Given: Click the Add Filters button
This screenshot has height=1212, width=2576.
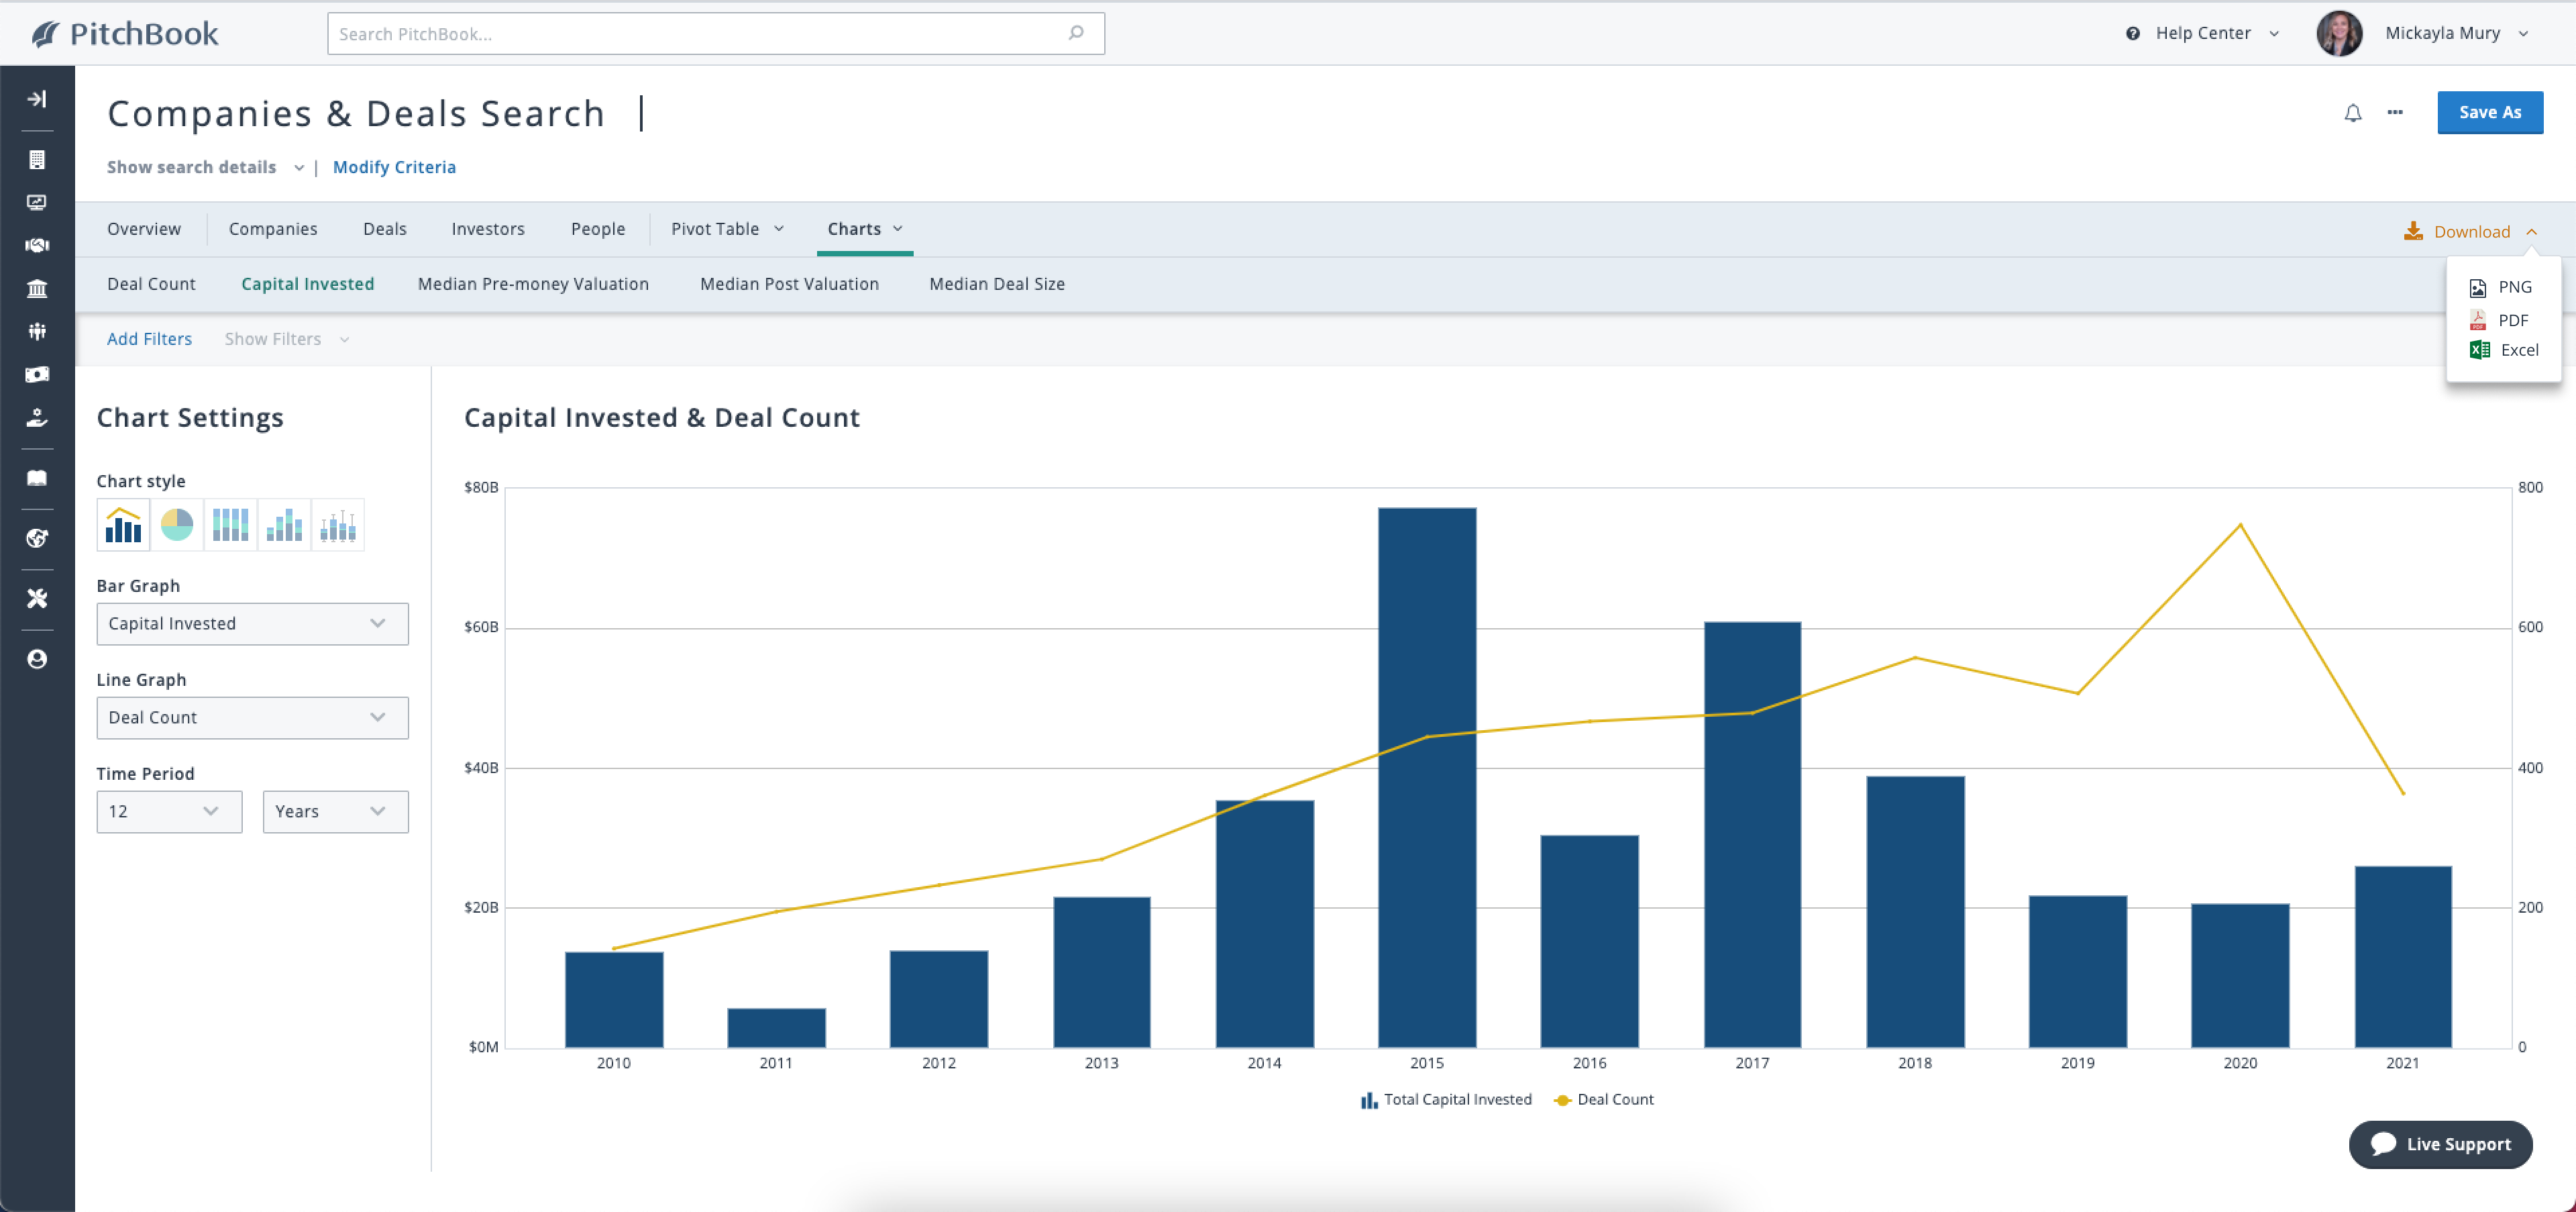Looking at the screenshot, I should (148, 339).
